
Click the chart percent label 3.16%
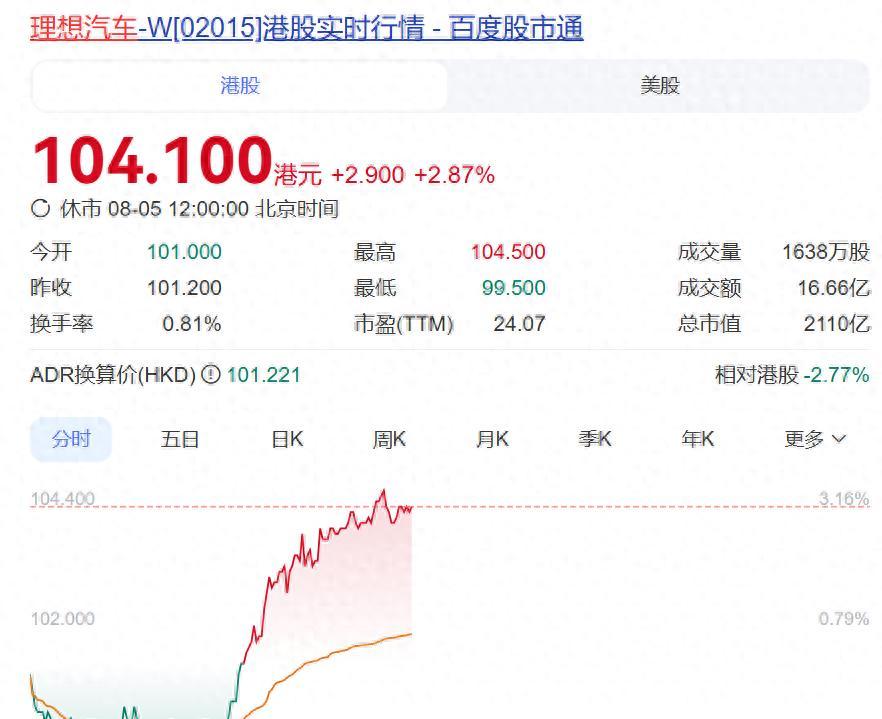(x=844, y=498)
